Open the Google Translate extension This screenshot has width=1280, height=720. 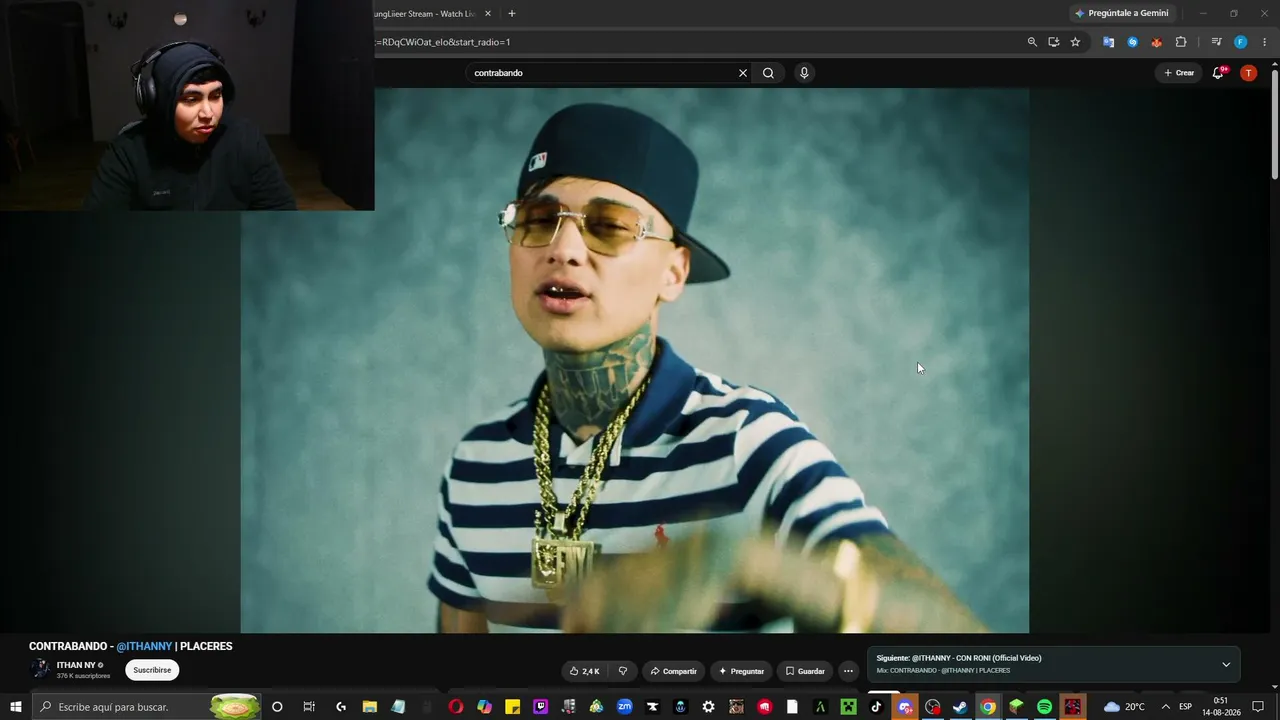1108,42
